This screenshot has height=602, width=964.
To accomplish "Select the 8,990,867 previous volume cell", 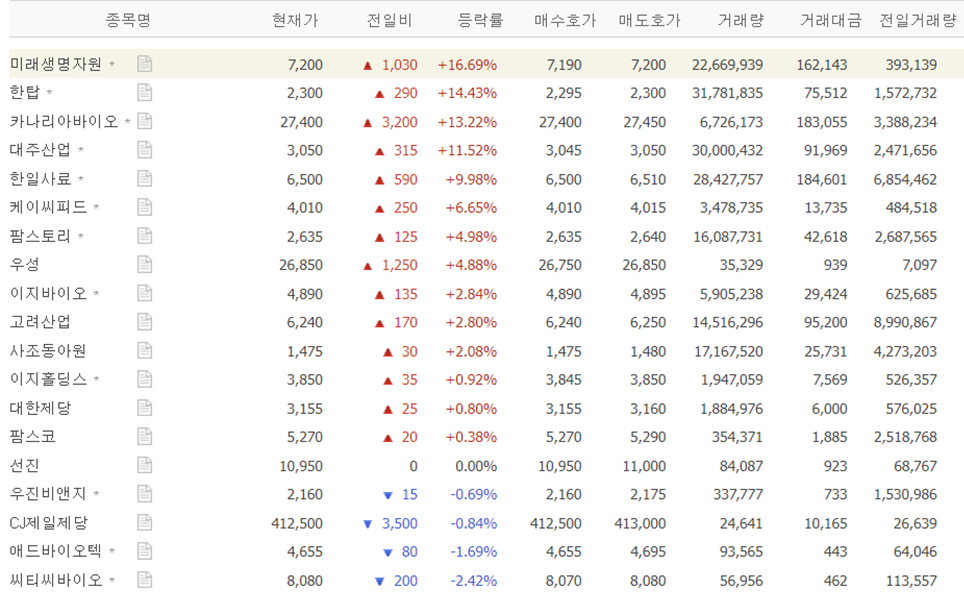I will click(x=905, y=322).
